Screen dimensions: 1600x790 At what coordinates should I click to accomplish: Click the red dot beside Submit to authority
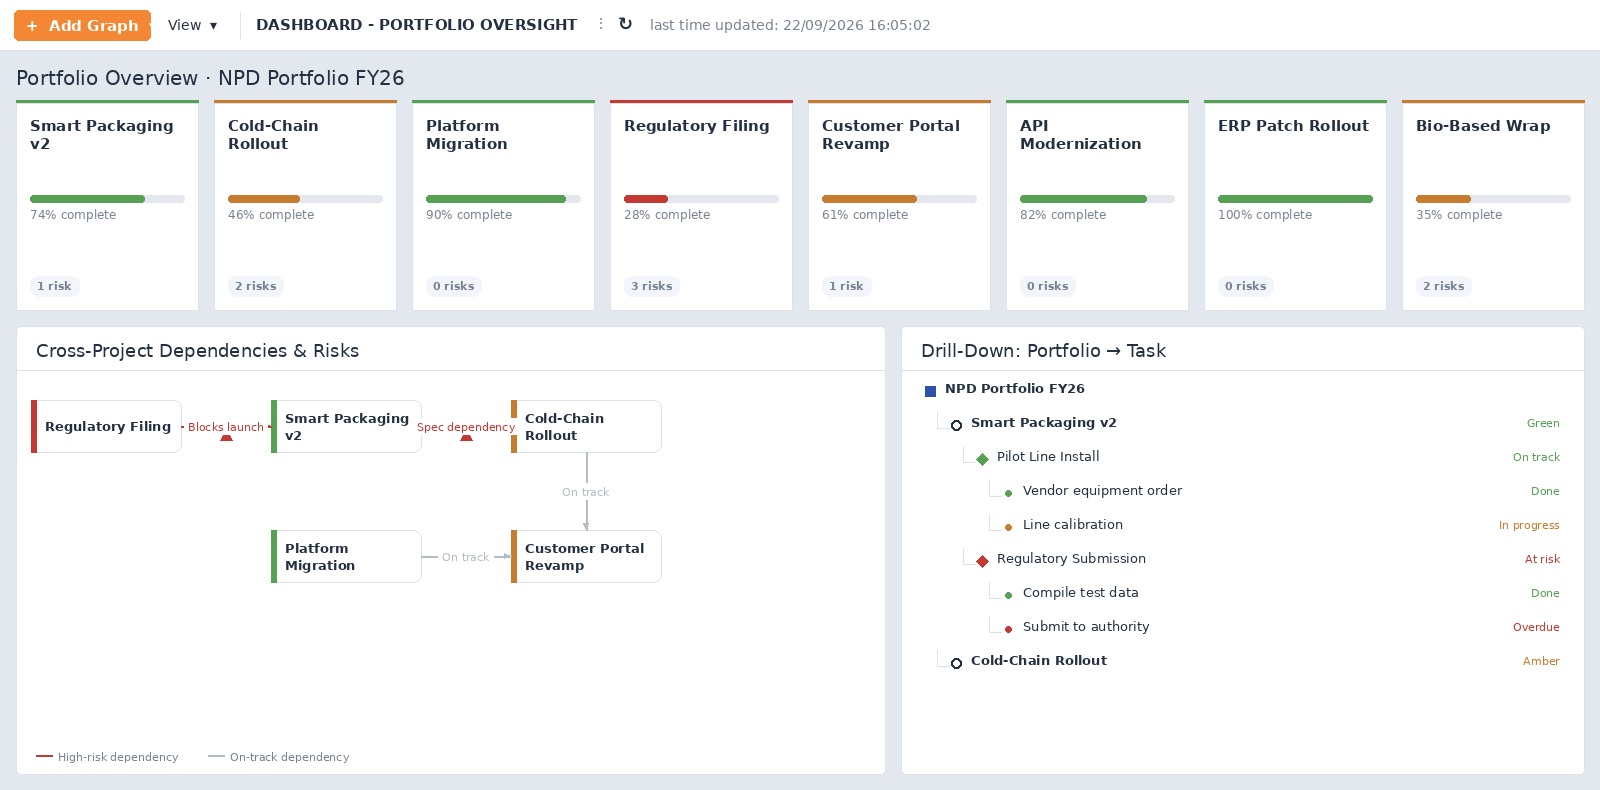pos(1008,629)
